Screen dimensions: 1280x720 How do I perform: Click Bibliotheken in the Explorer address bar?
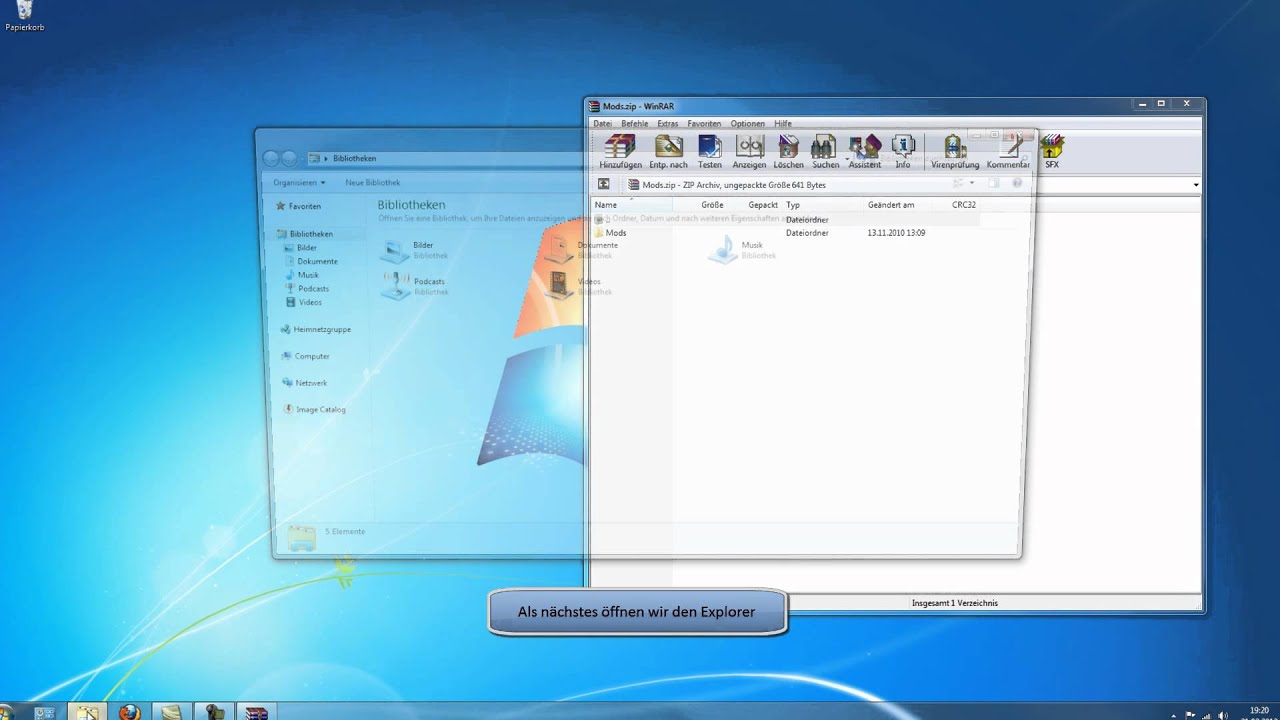pos(354,158)
